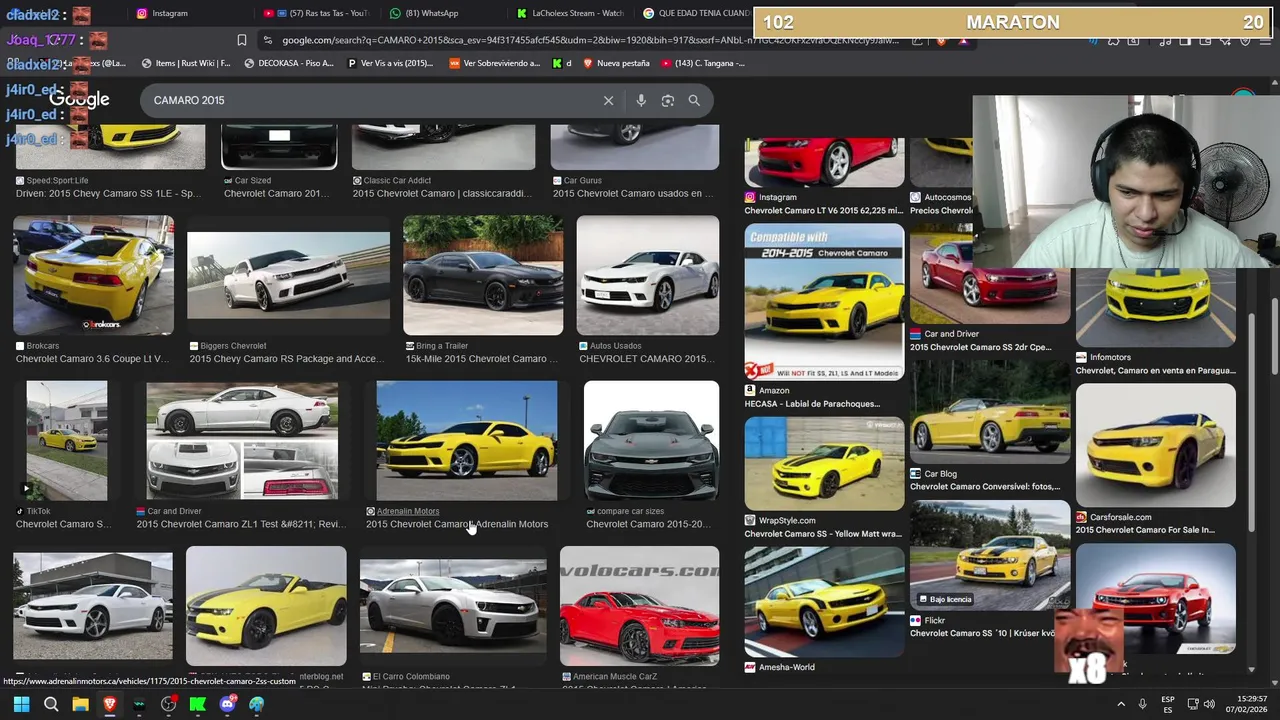The image size is (1280, 720).
Task: Click the microphone icon in the system tray
Action: click(1142, 704)
